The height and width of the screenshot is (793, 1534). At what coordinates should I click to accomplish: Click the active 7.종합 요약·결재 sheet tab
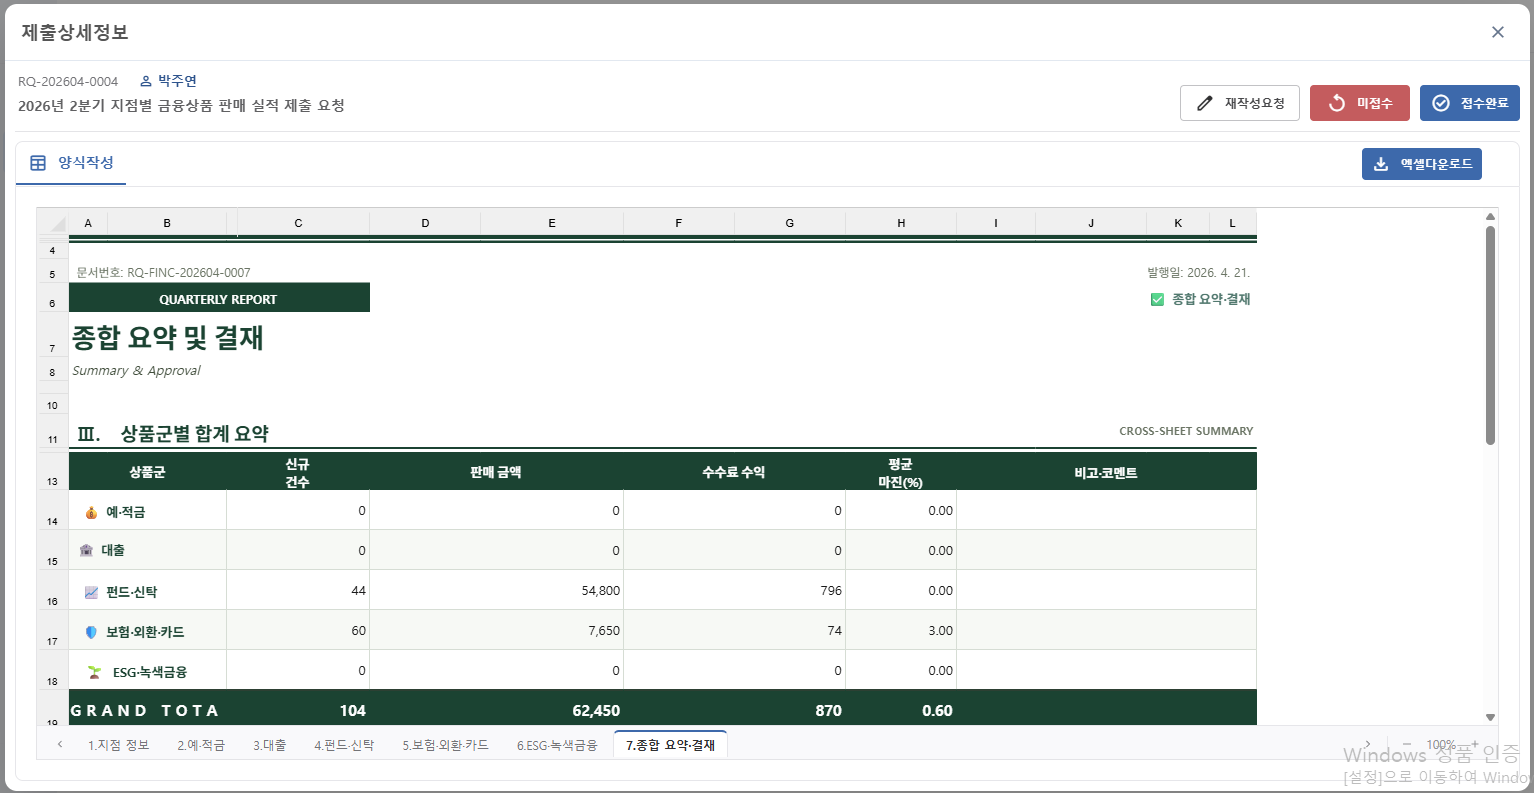coord(671,745)
